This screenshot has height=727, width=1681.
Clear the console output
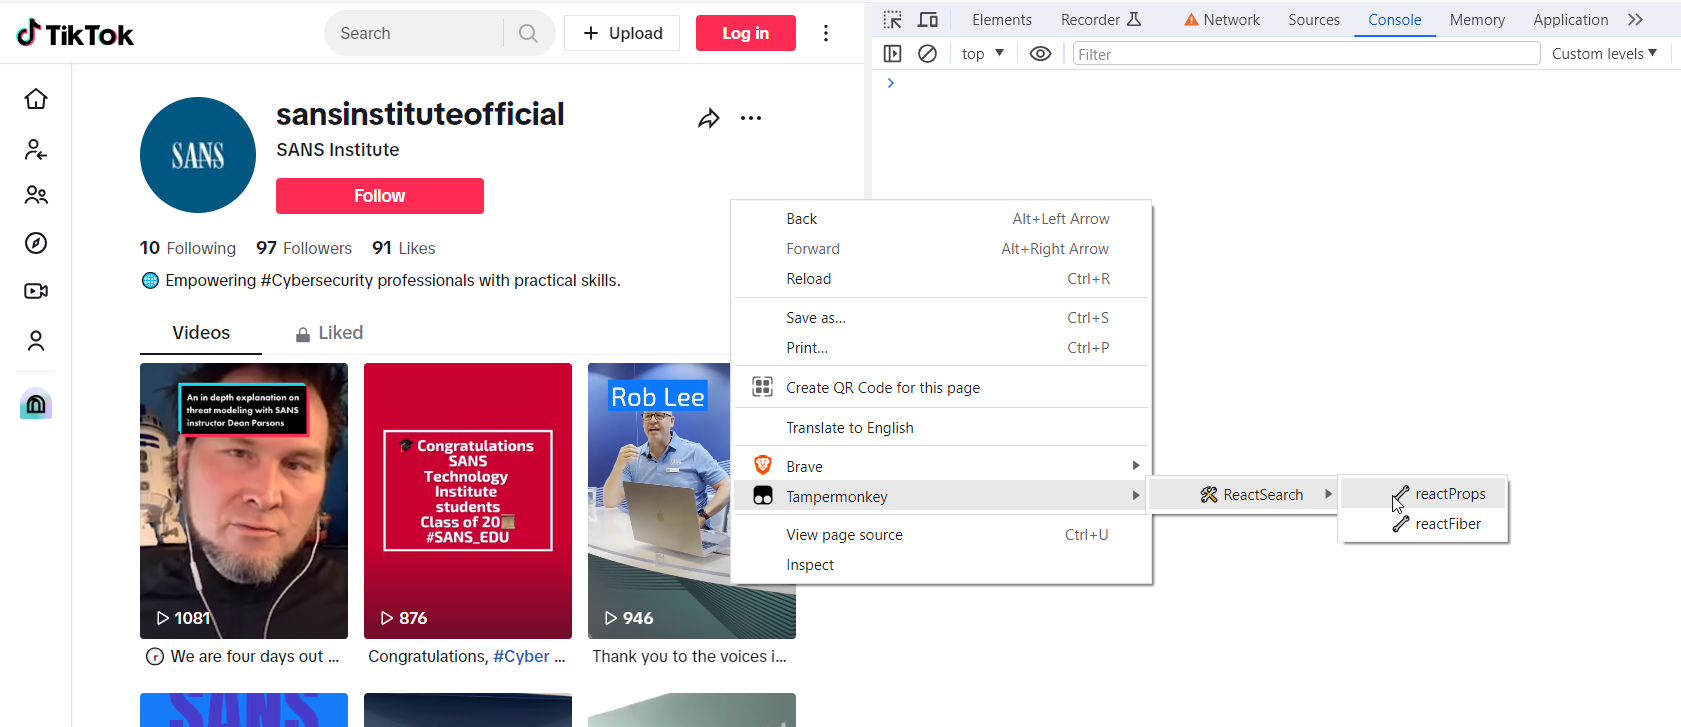tap(928, 54)
